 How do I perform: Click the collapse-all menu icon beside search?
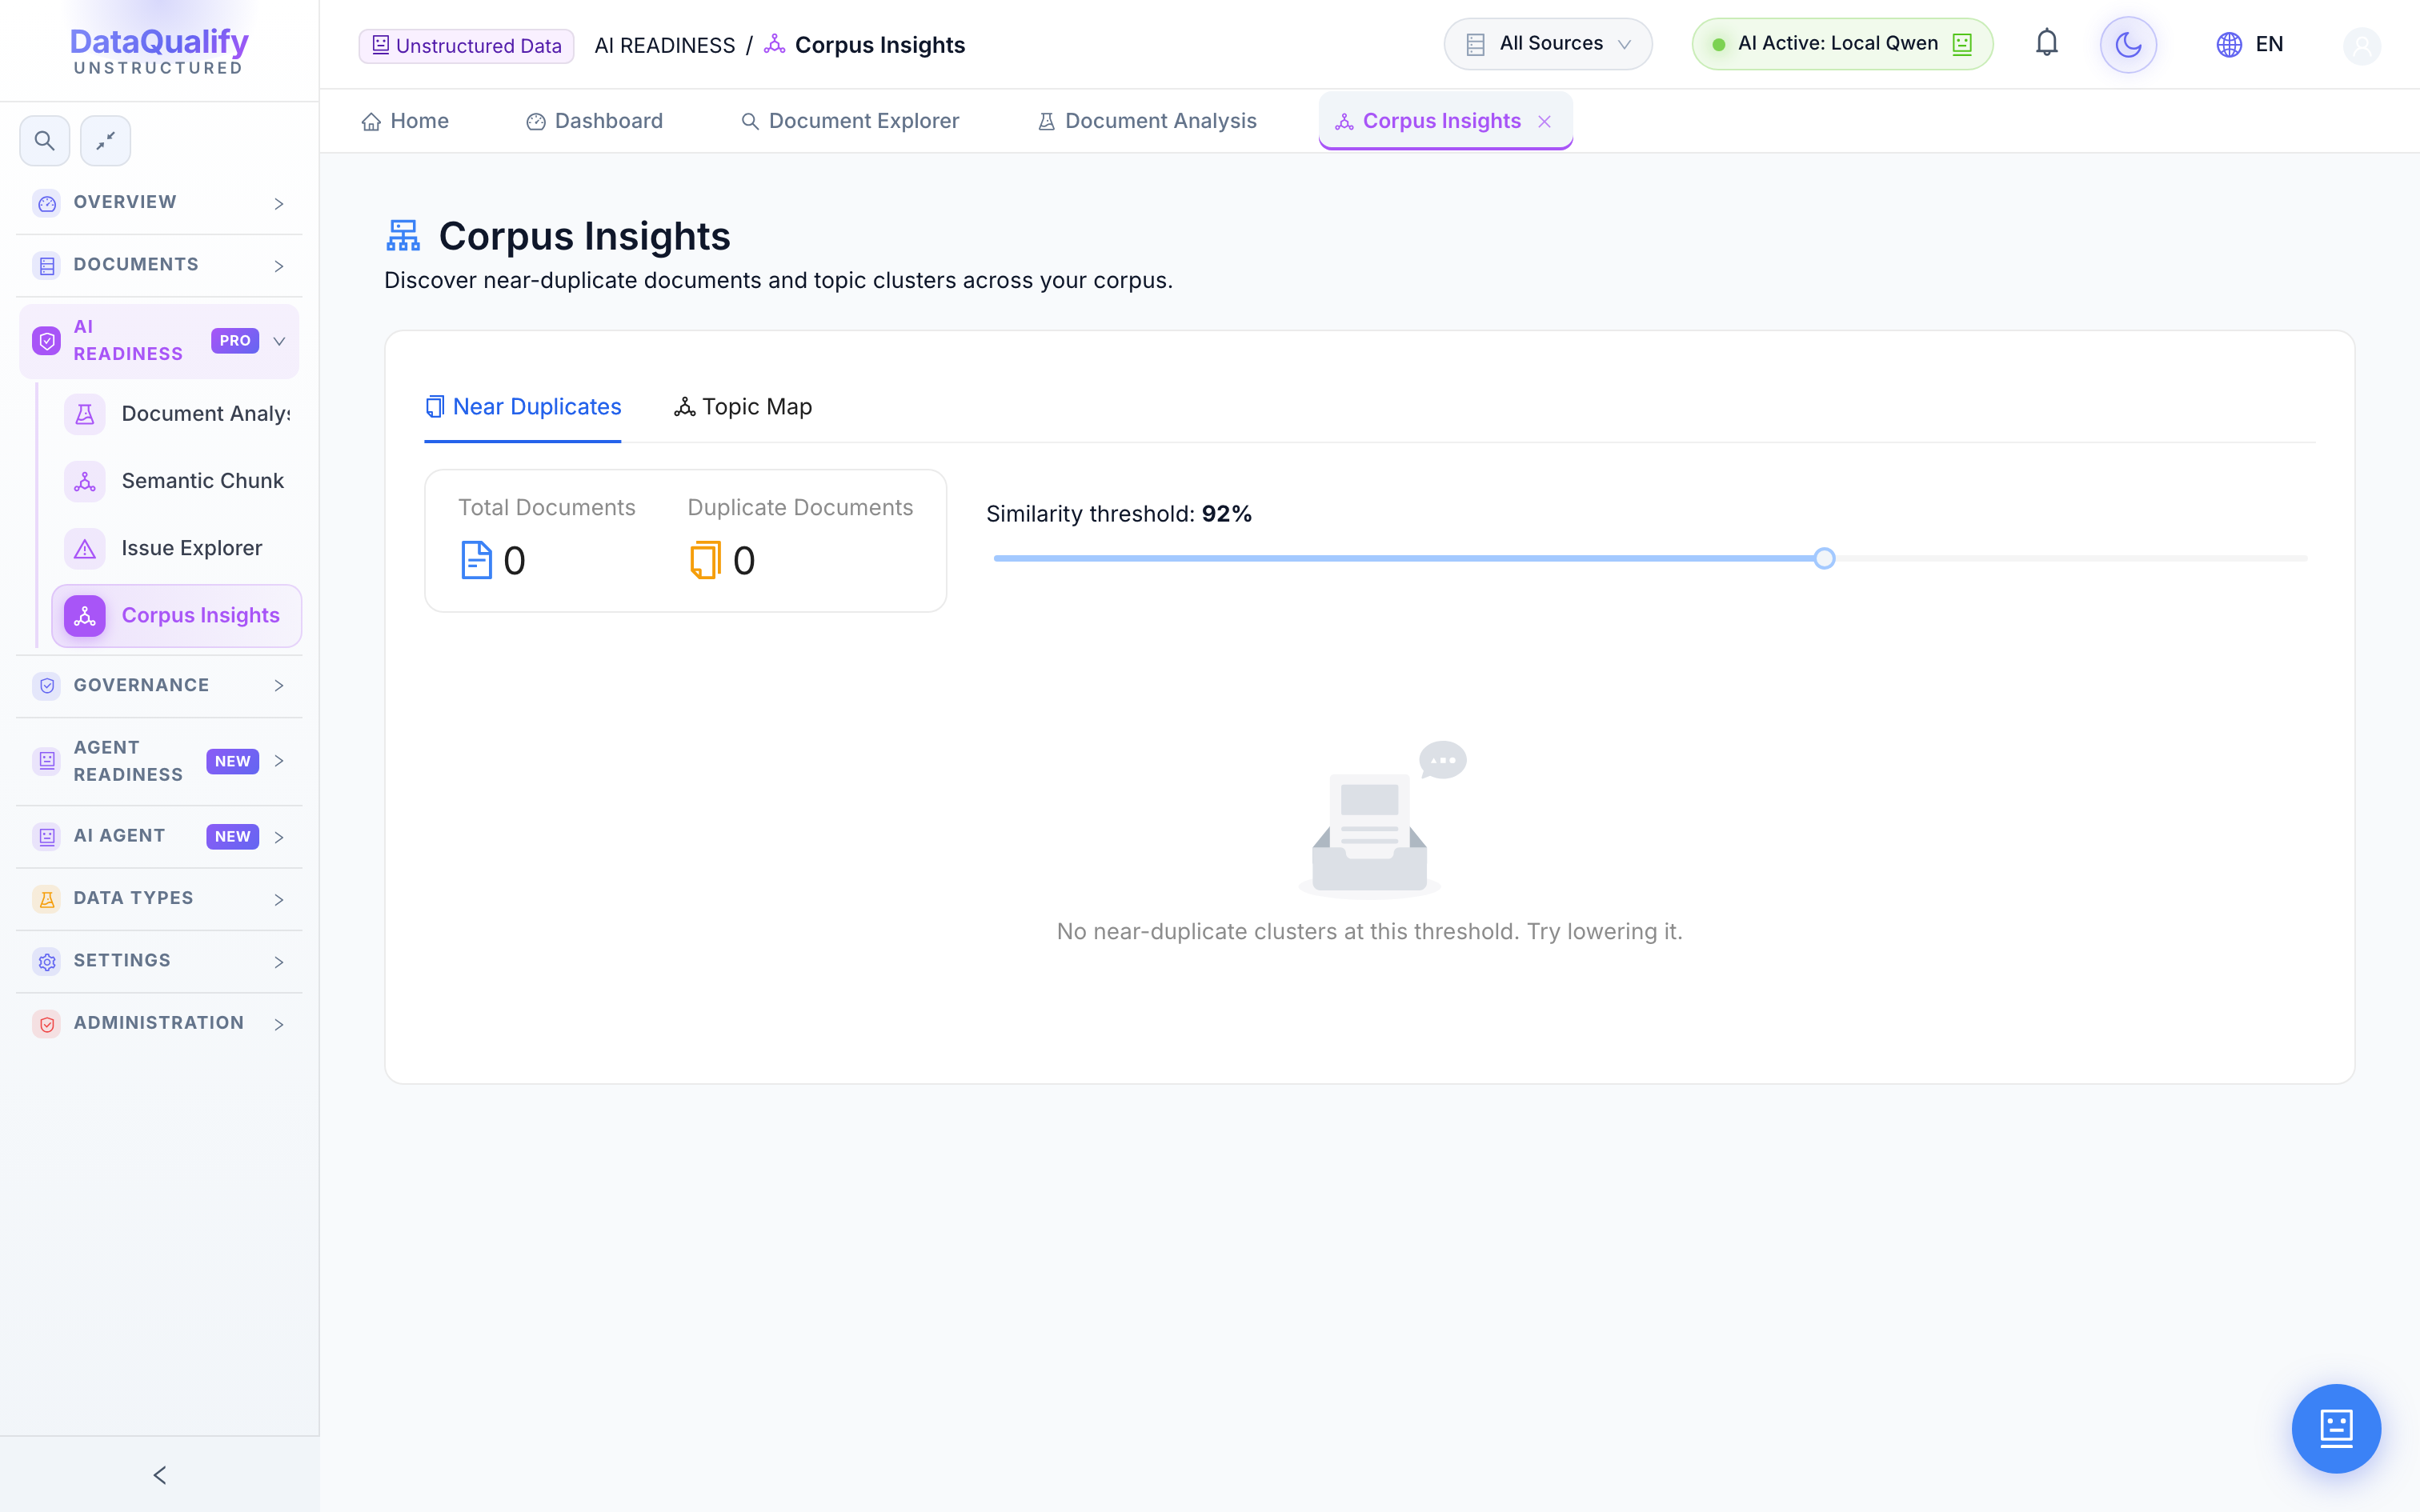pyautogui.click(x=106, y=141)
